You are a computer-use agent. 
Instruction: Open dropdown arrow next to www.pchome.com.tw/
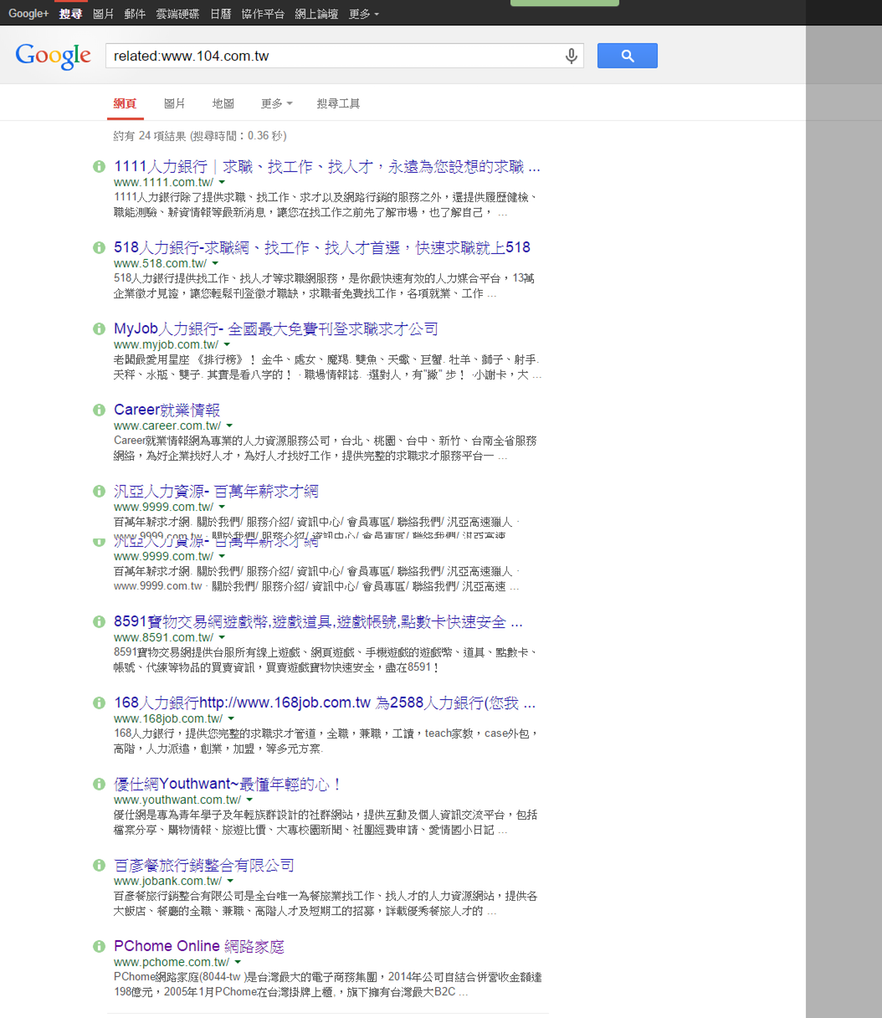point(238,962)
